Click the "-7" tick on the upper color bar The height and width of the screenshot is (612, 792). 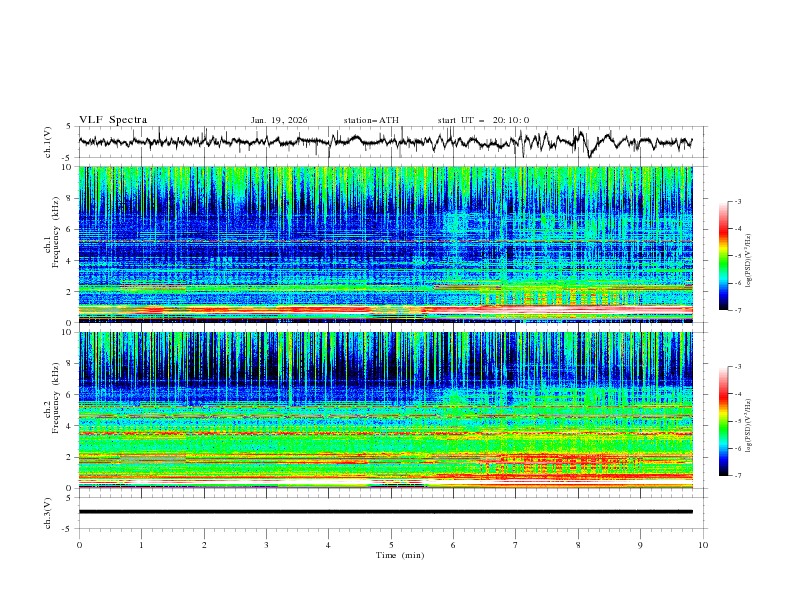(738, 310)
